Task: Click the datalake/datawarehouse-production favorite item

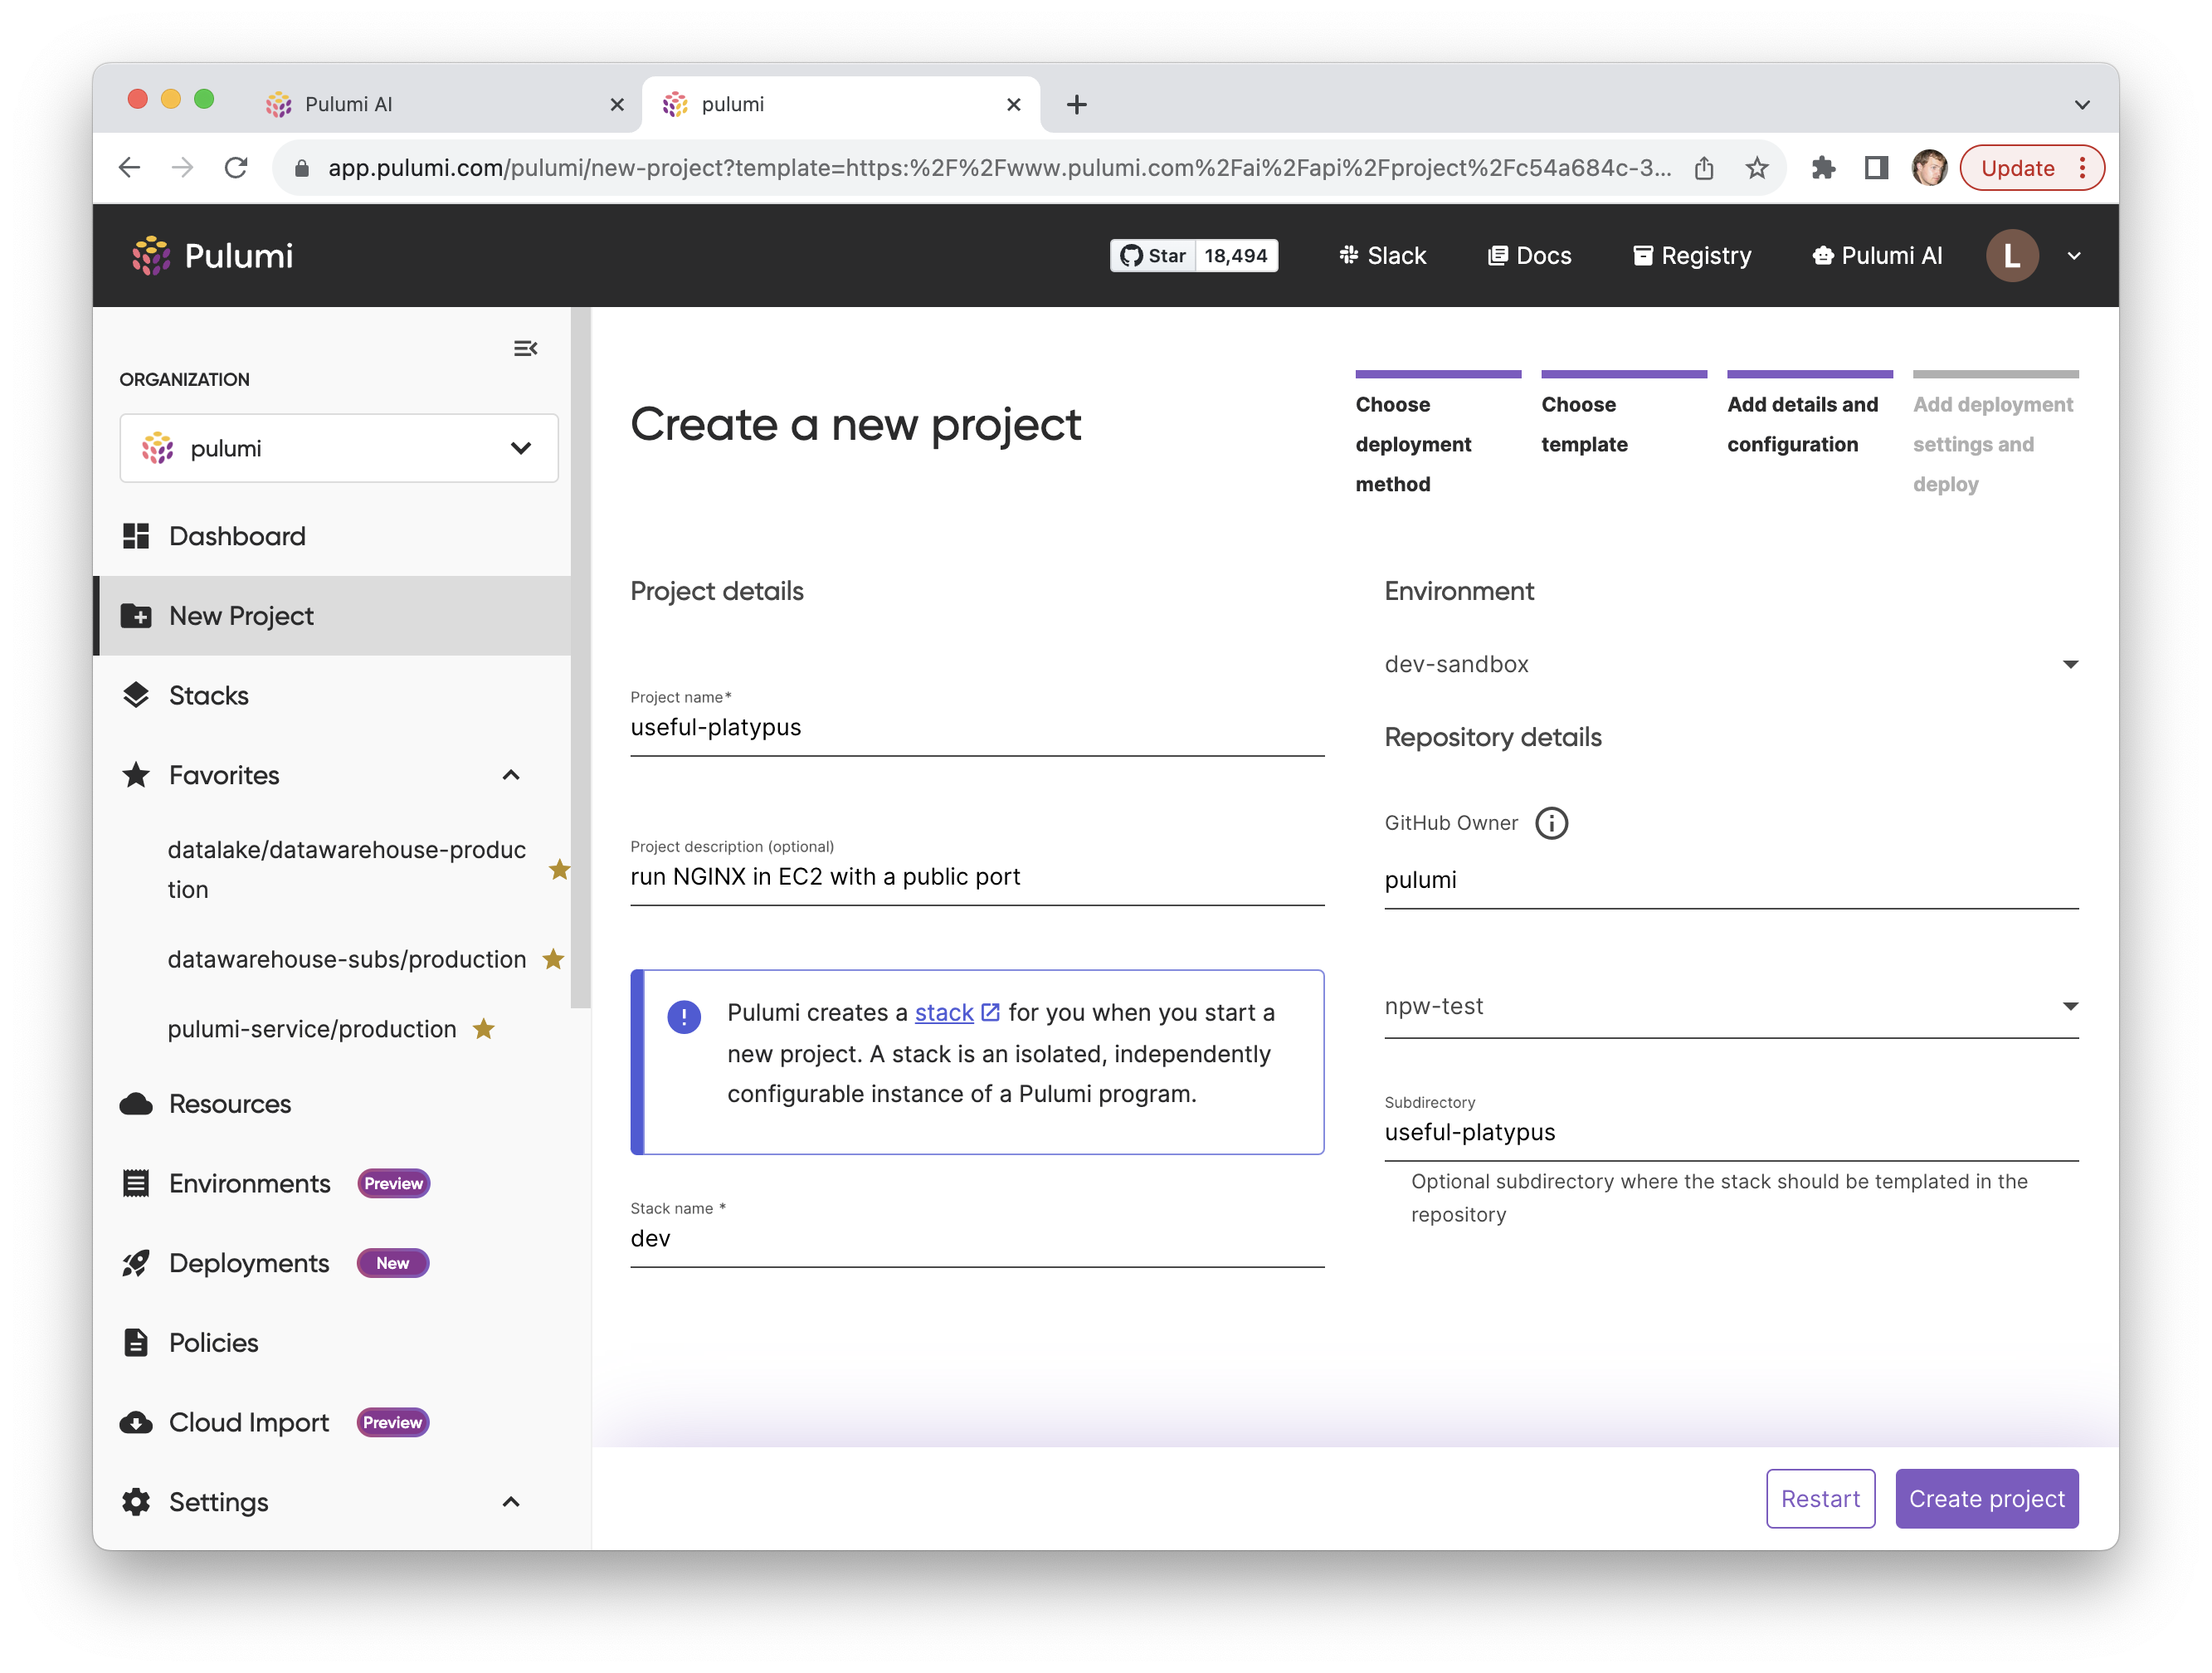Action: coord(344,868)
